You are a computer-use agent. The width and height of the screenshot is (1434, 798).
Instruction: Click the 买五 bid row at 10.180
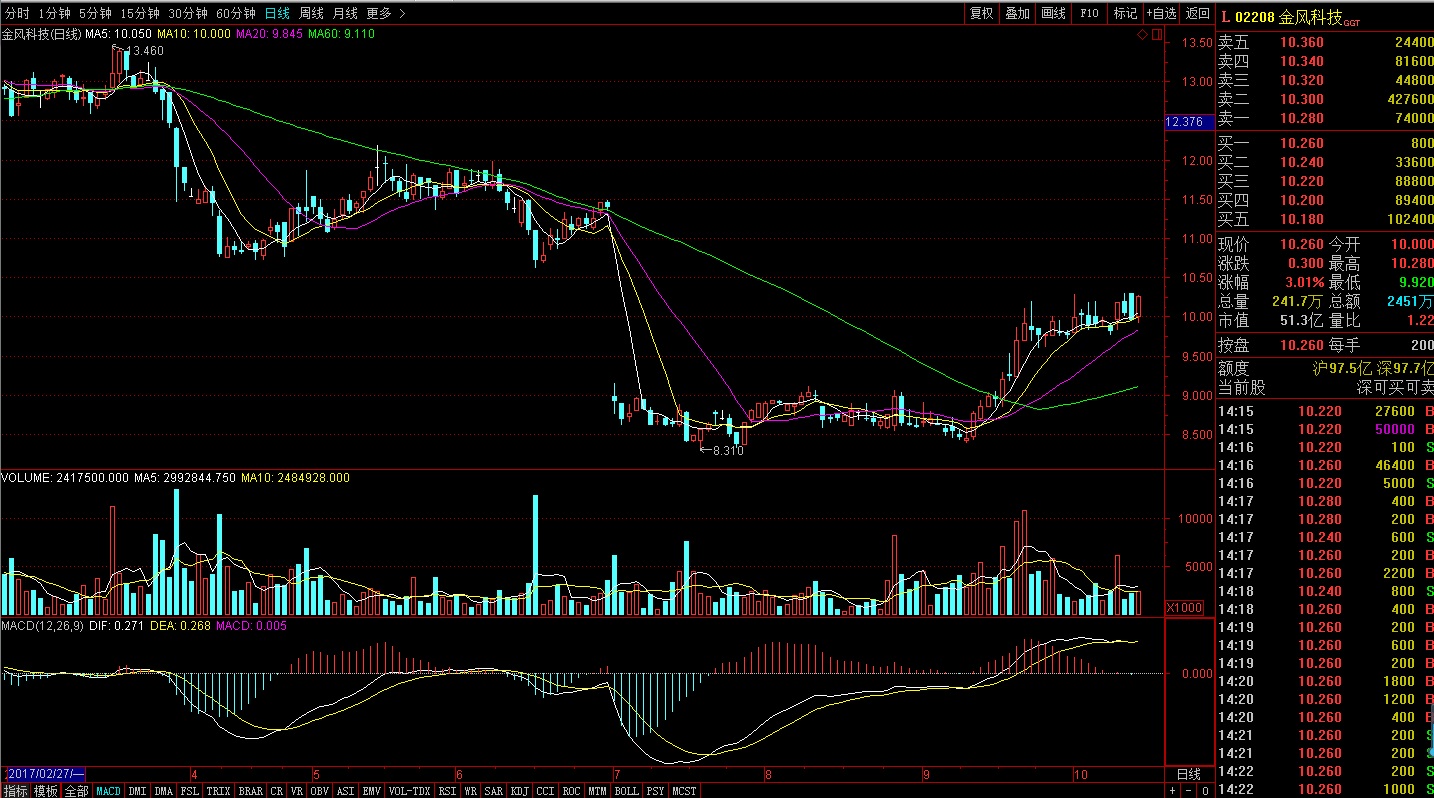point(1325,219)
